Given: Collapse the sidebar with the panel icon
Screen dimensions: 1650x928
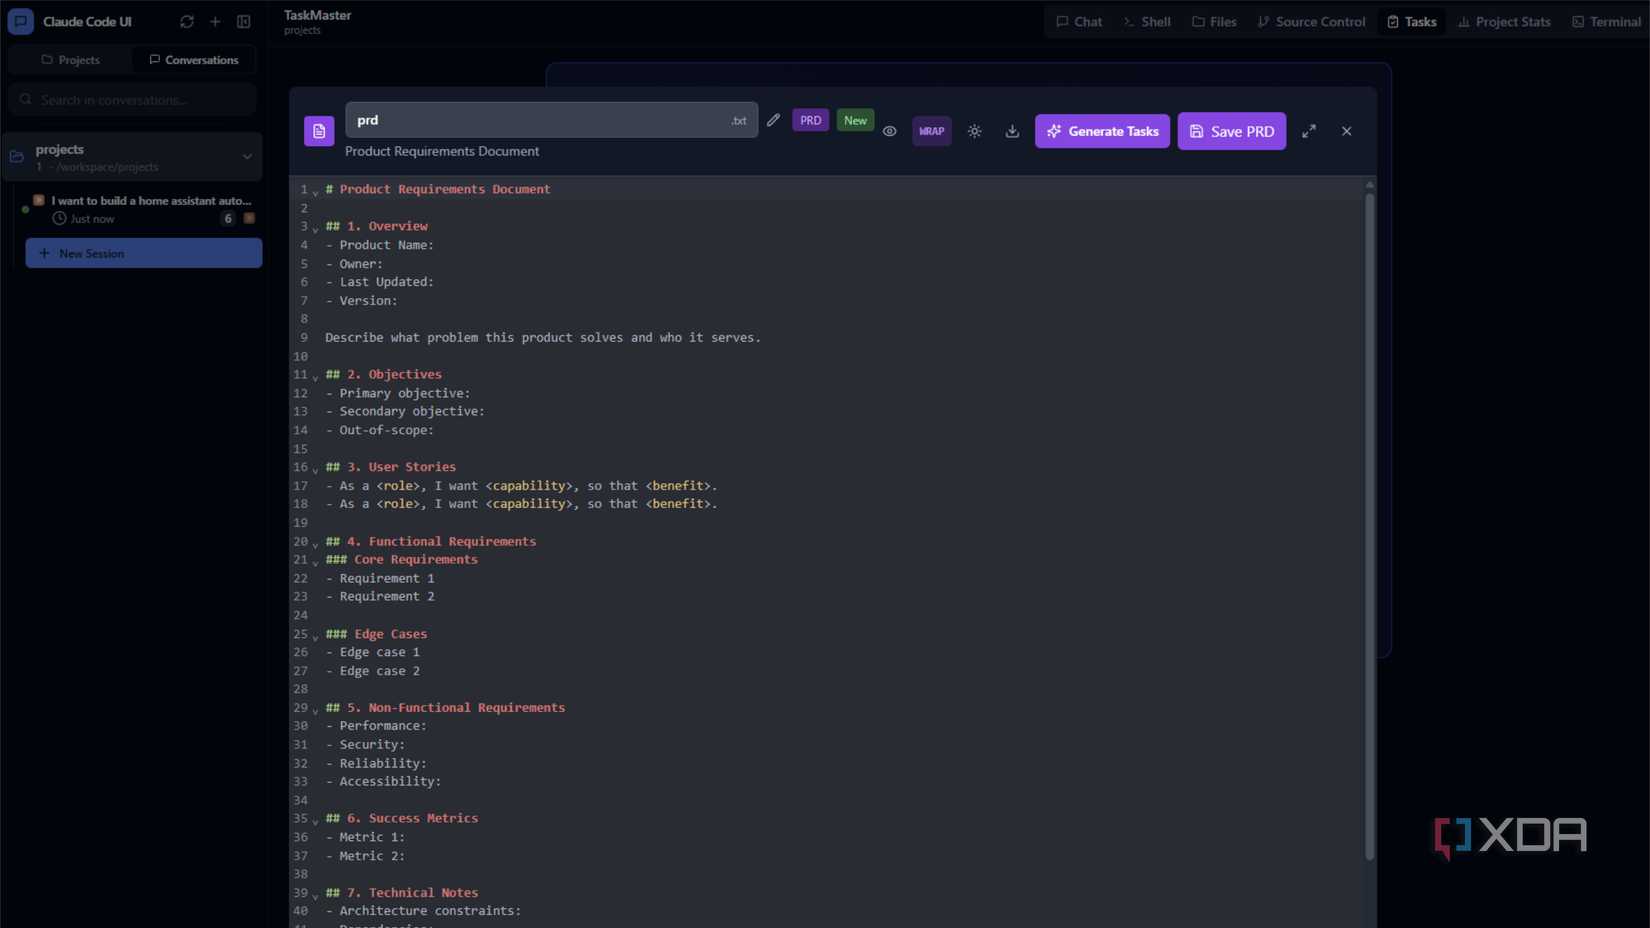Looking at the screenshot, I should tap(243, 21).
